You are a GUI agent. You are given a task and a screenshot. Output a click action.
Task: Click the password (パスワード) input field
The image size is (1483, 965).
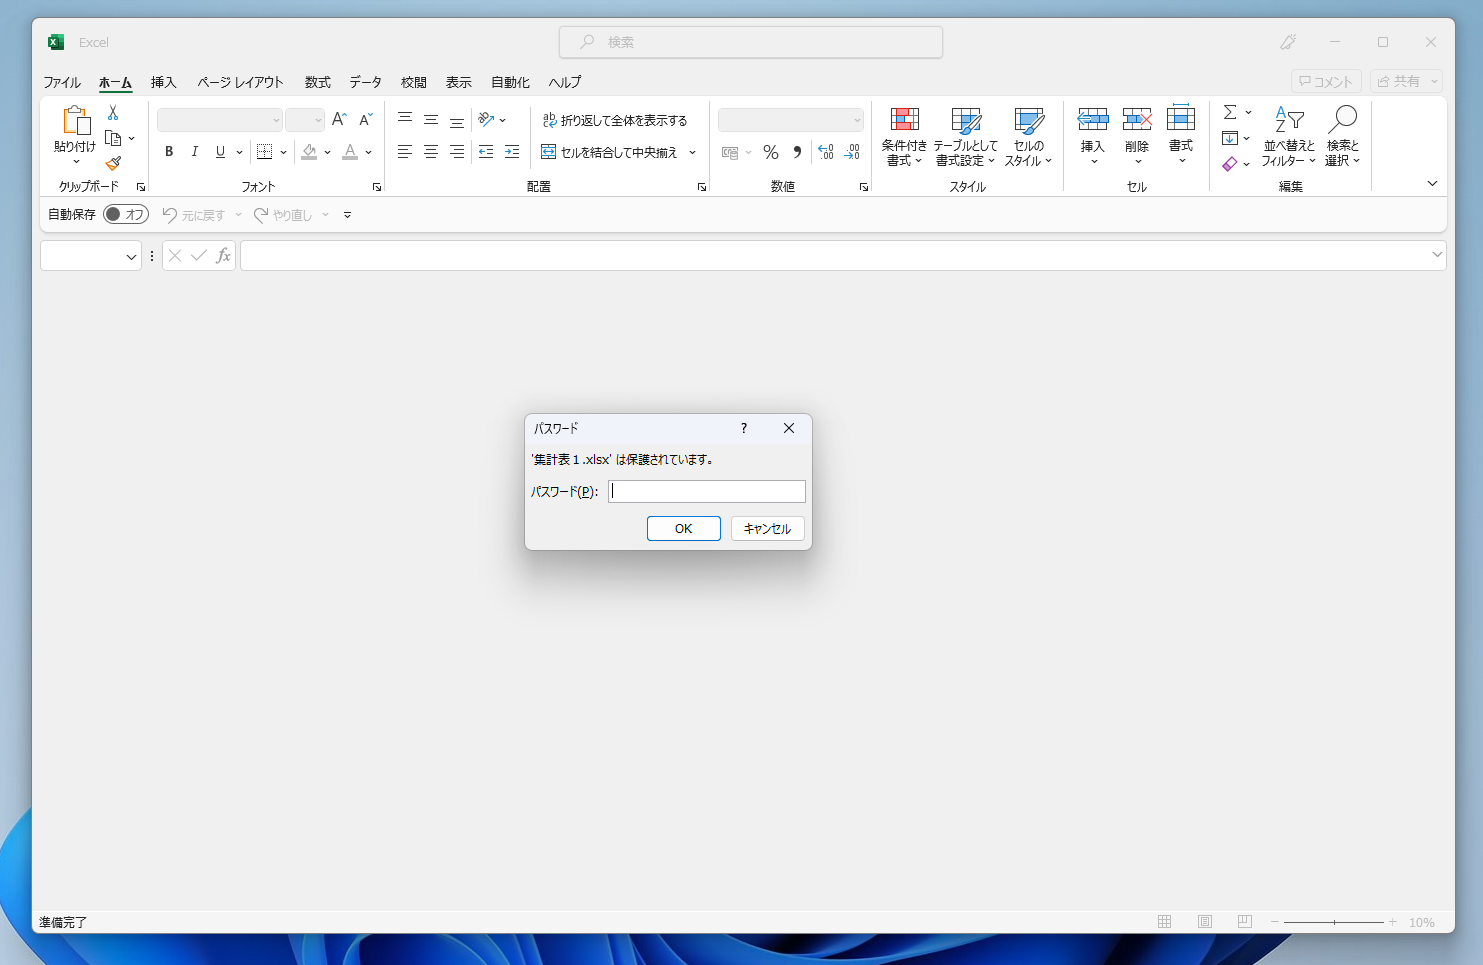coord(707,491)
